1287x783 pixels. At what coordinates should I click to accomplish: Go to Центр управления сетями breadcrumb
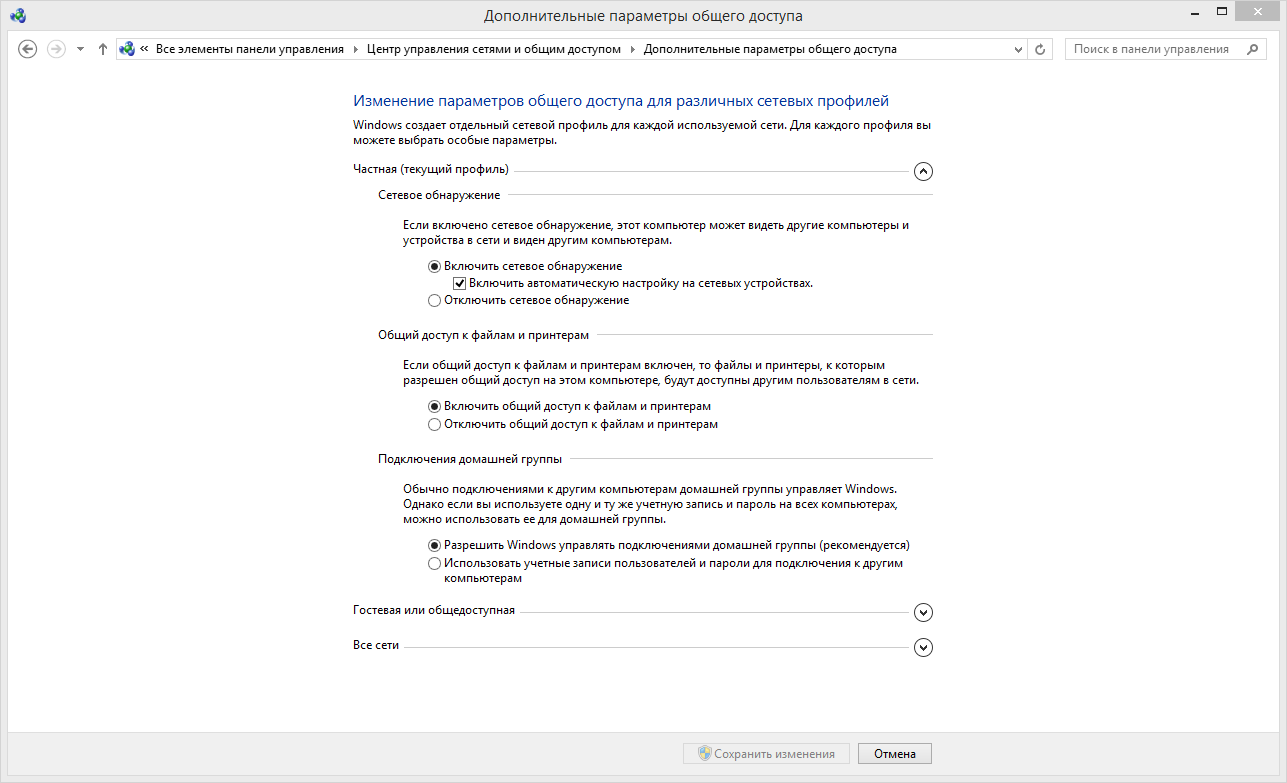[x=493, y=49]
